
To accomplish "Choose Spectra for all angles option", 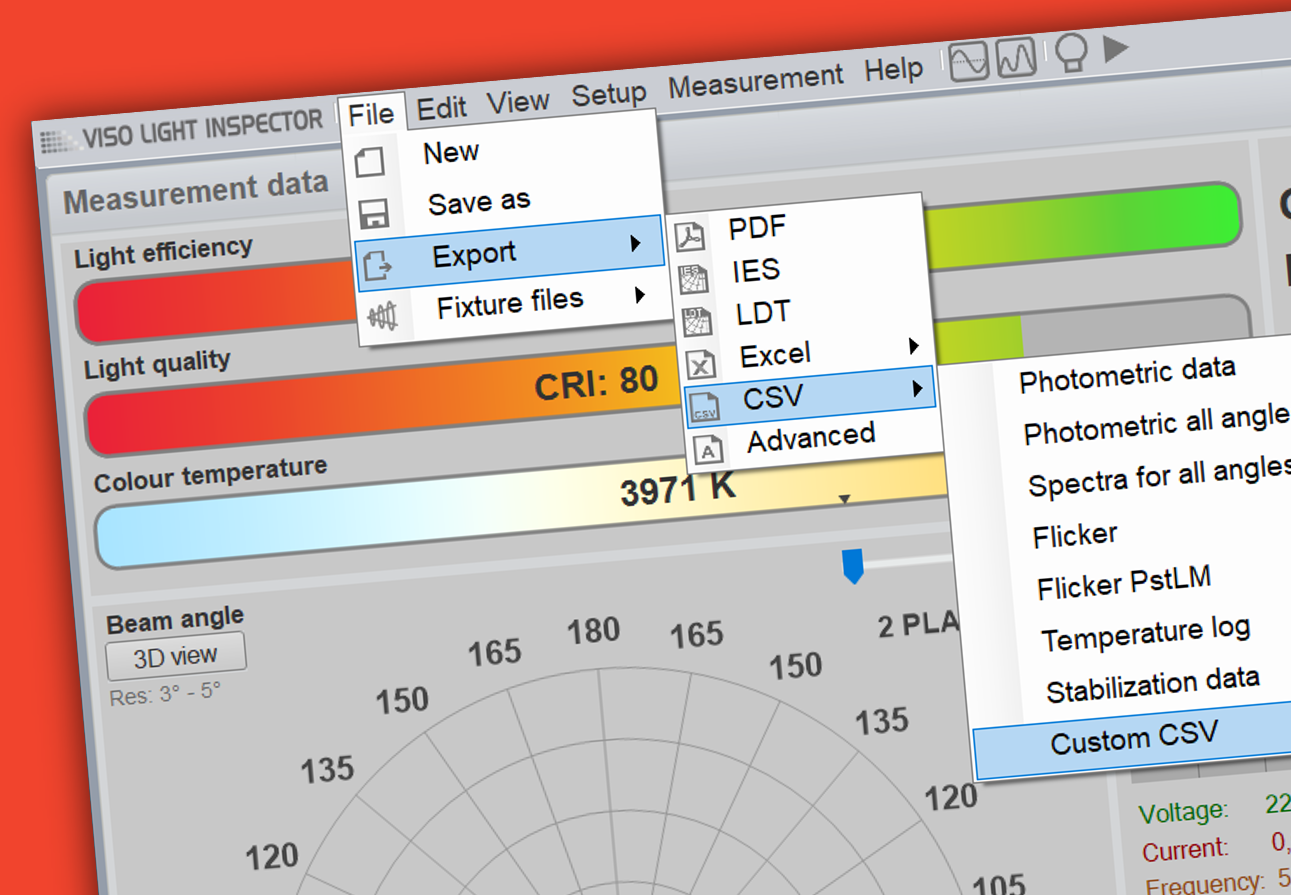I will point(1160,477).
